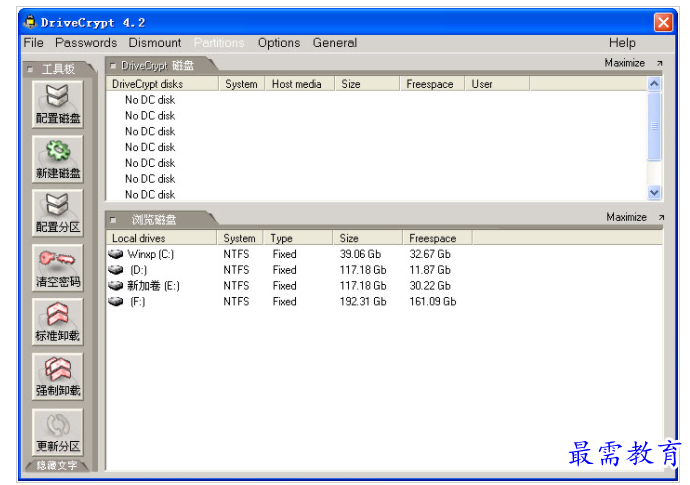Screen dimensions: 690x485
Task: Click the lower Size column header
Action: pyautogui.click(x=367, y=238)
